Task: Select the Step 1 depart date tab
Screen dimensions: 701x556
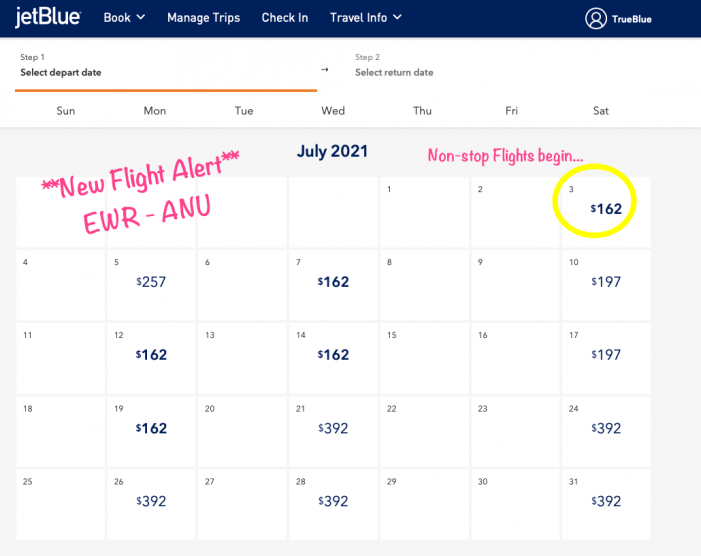Action: [165, 66]
